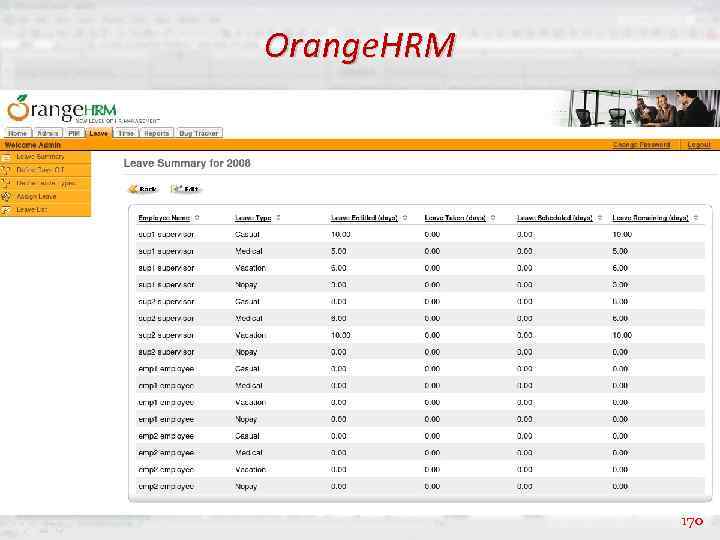Image resolution: width=720 pixels, height=540 pixels.
Task: Click the 'Welcome Admin' text
Action: (33, 145)
